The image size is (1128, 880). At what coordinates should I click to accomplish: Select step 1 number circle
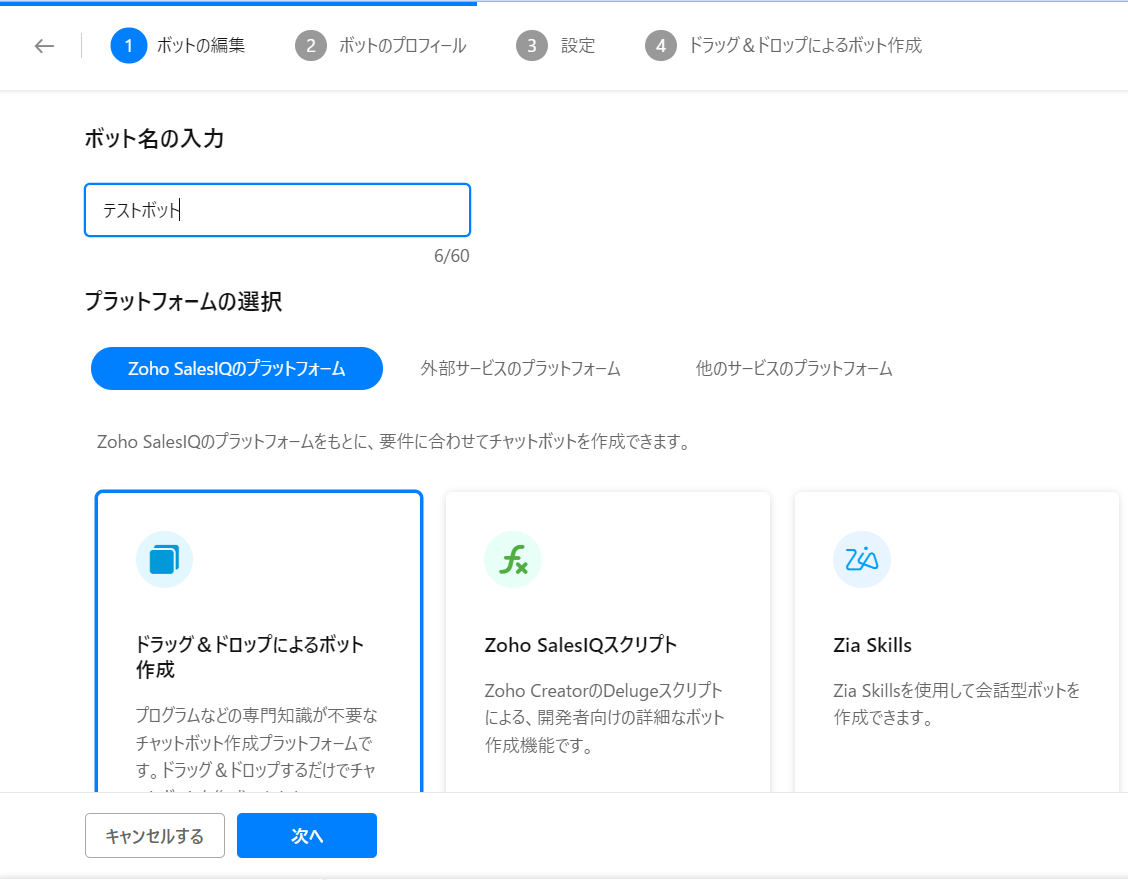pos(129,45)
